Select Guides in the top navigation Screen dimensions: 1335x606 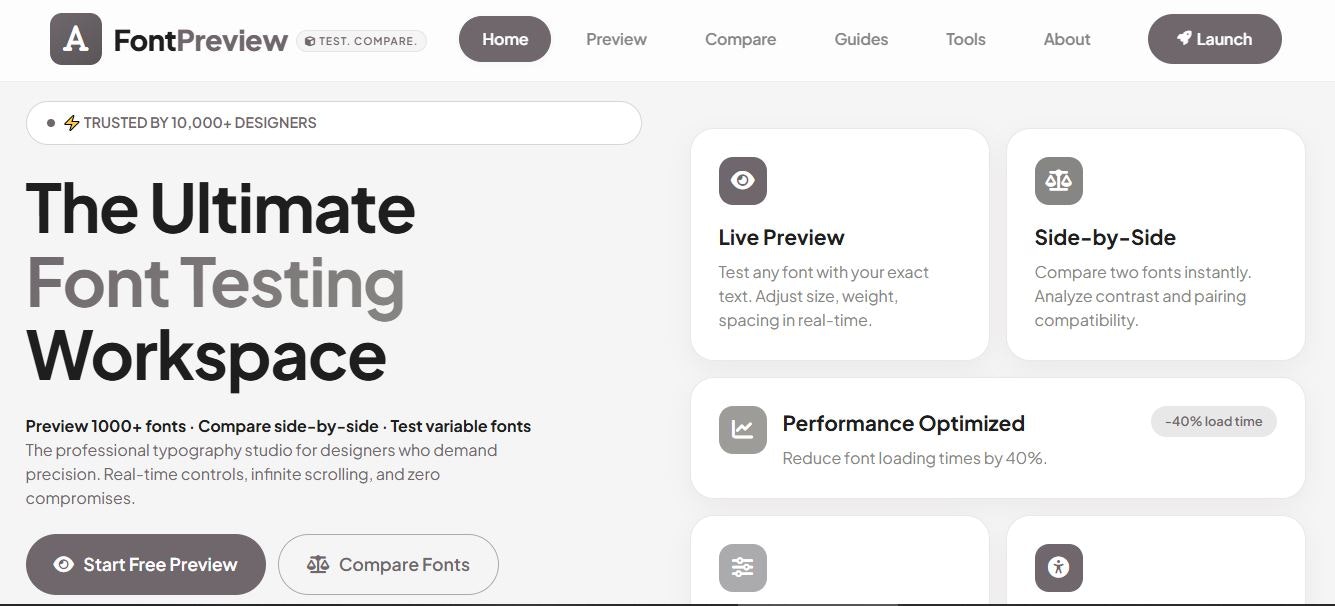(x=860, y=39)
